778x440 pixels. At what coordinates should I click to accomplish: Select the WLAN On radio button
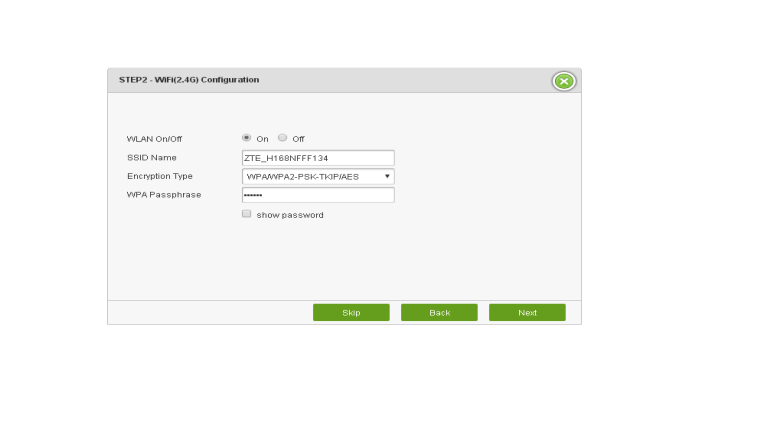(x=246, y=138)
